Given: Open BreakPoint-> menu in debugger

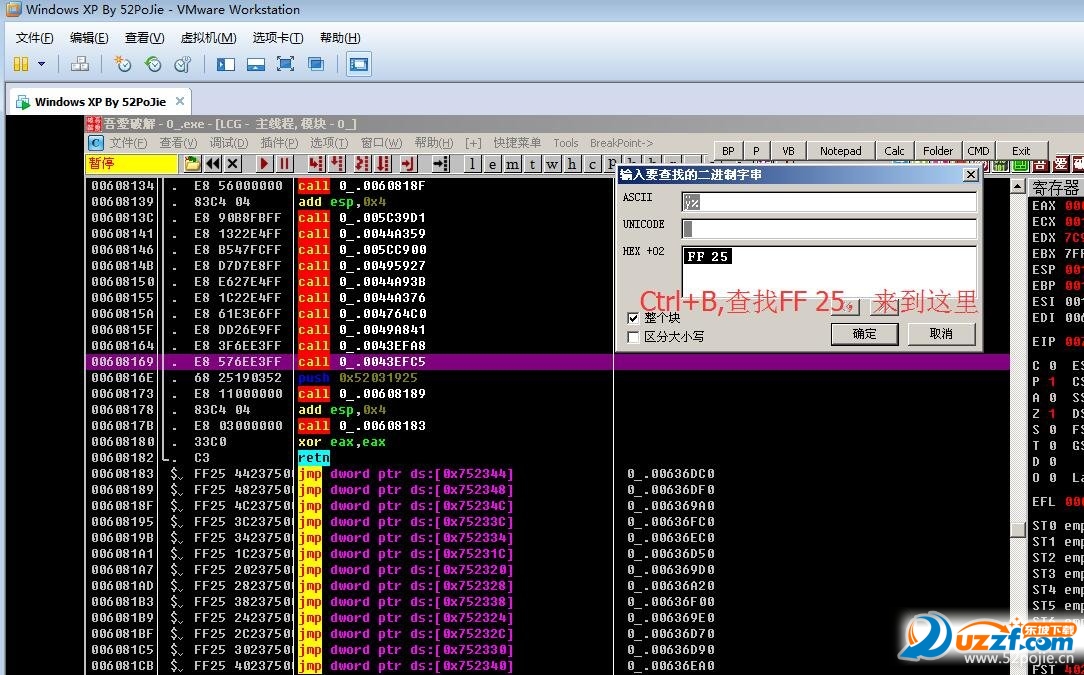Looking at the screenshot, I should 622,143.
